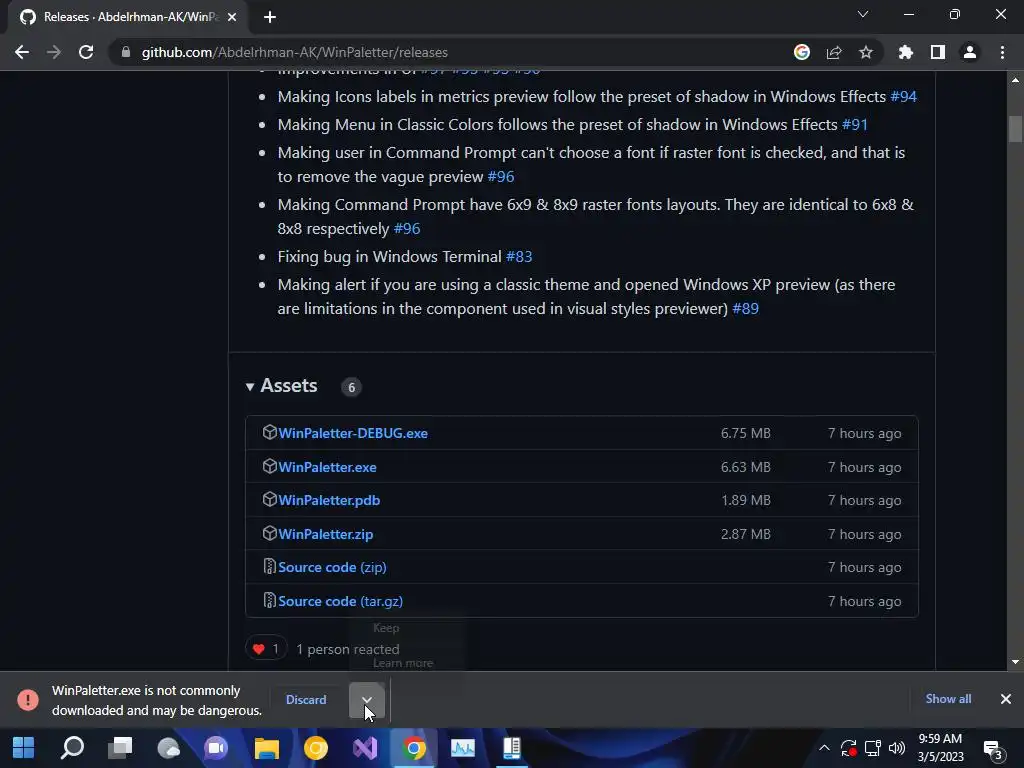
Task: Open the Extensions puzzle icon
Action: (905, 52)
